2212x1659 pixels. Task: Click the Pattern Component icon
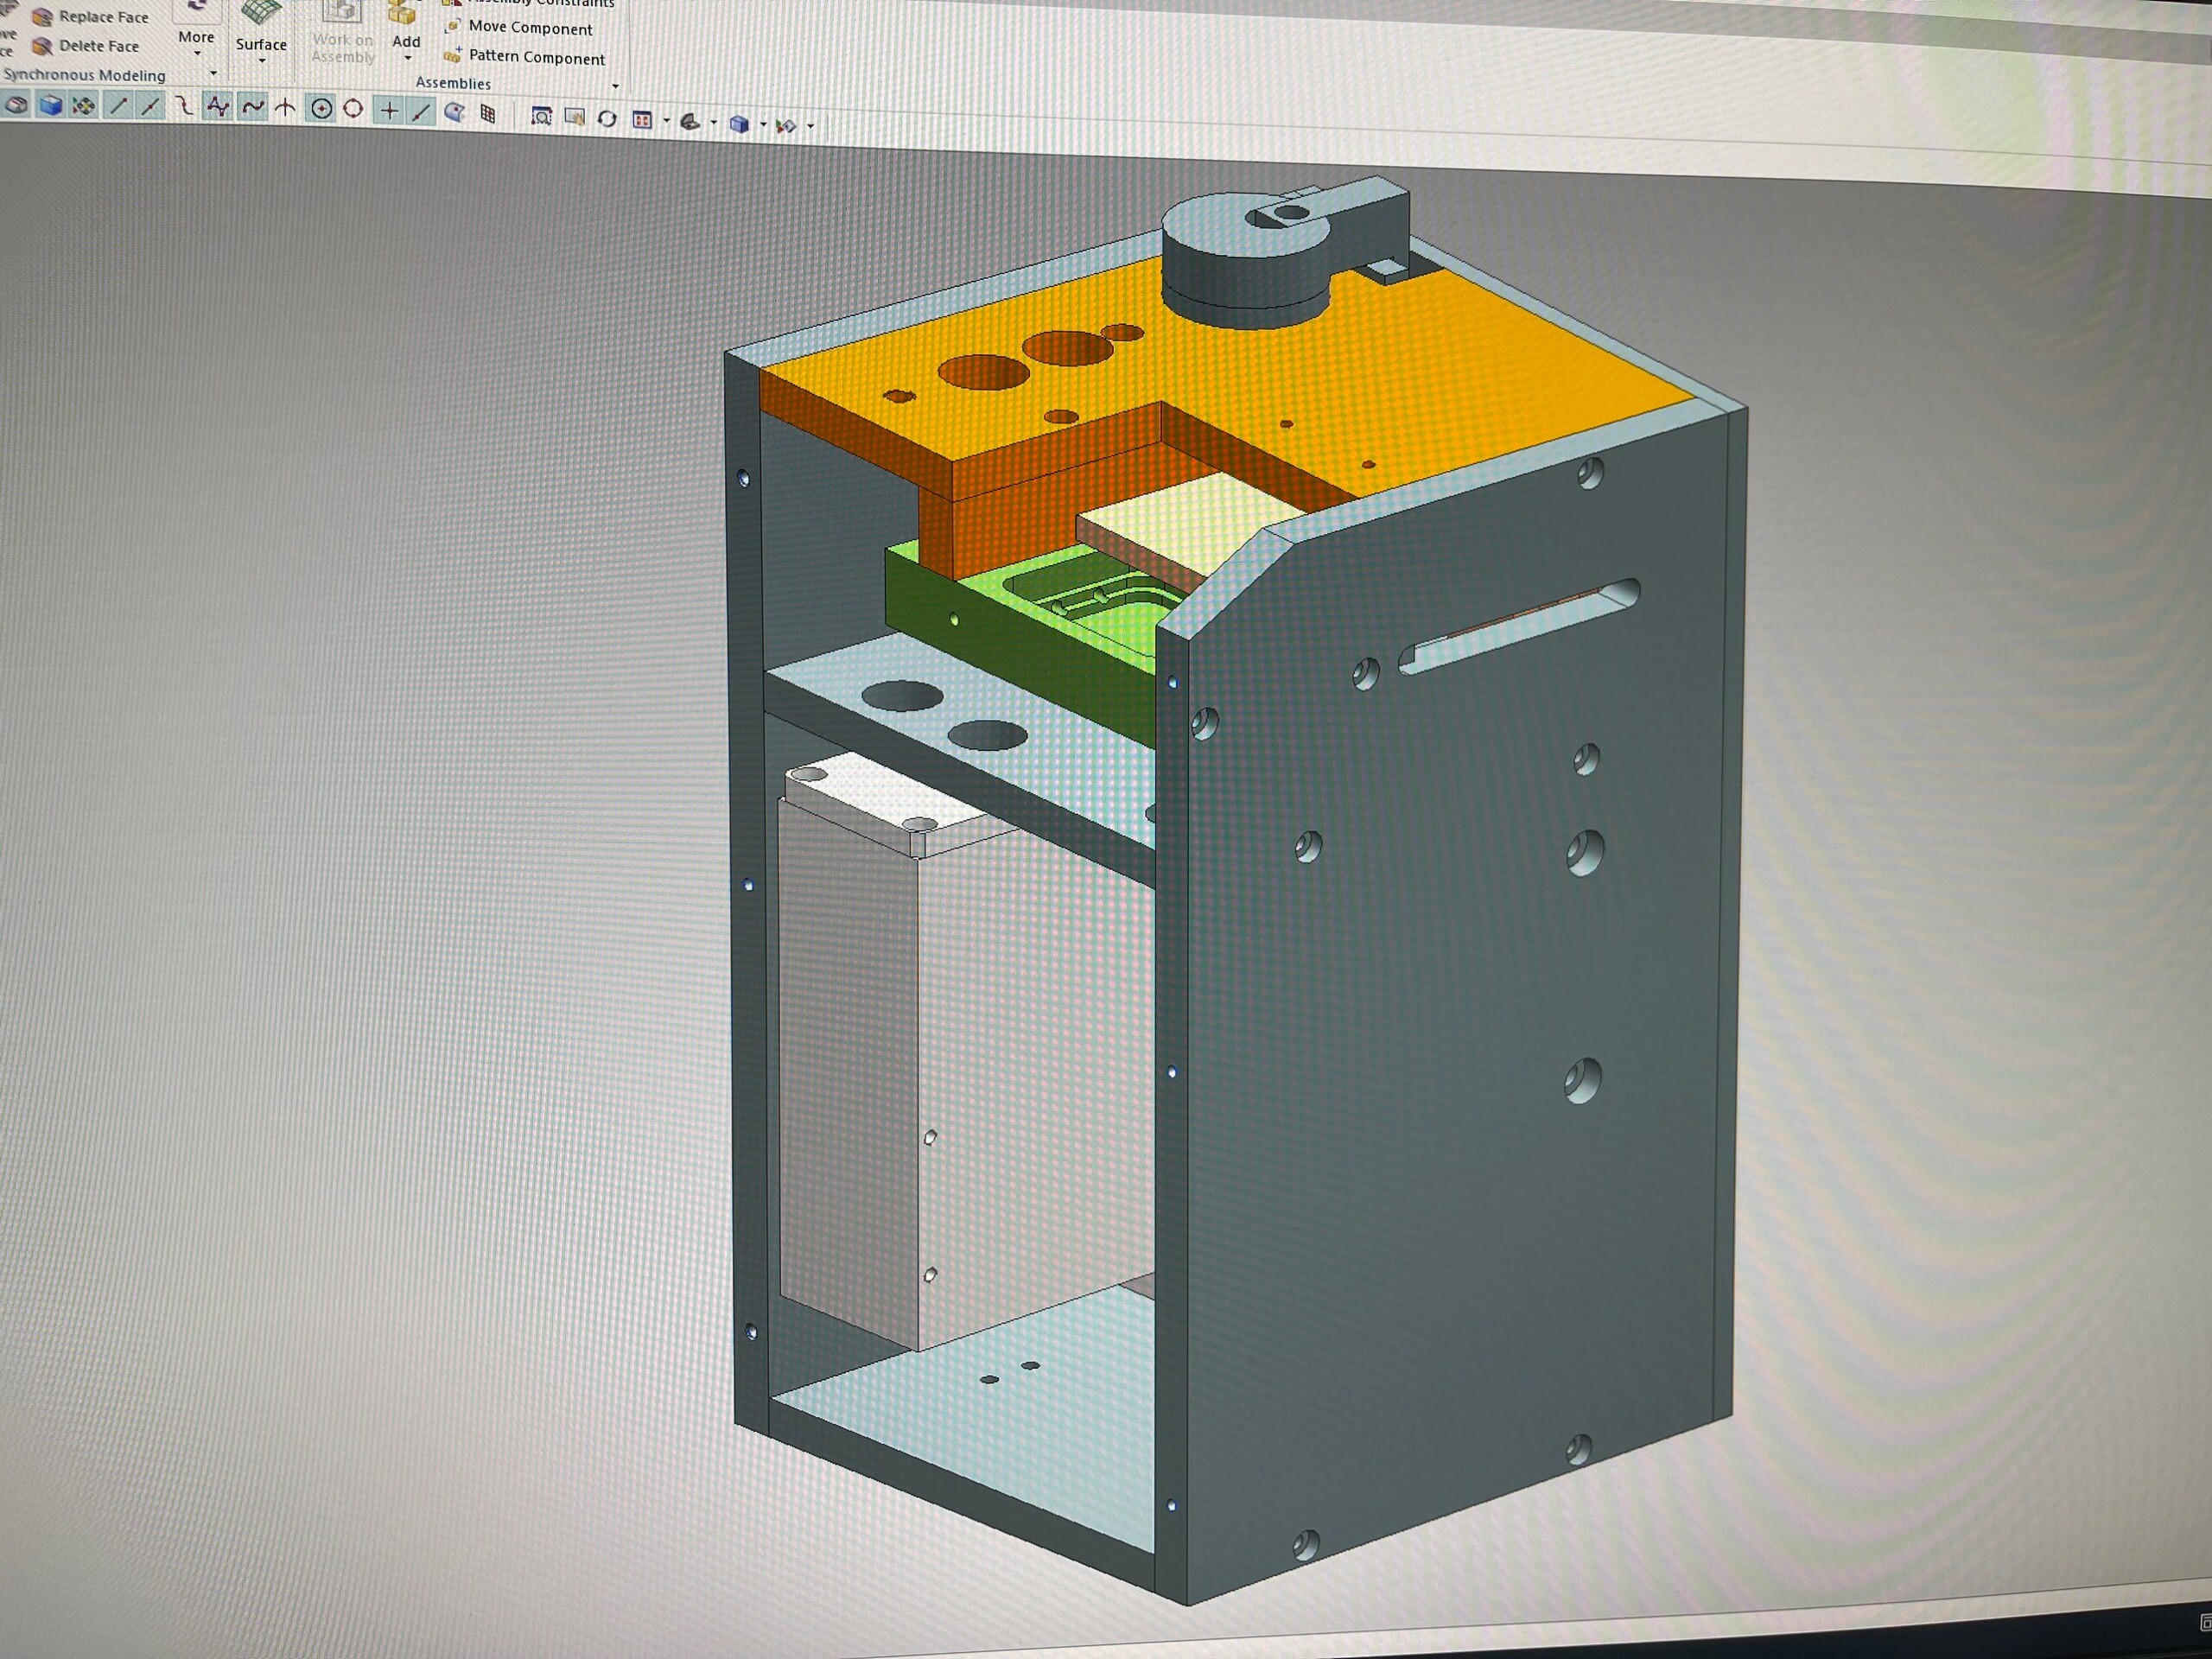[x=452, y=55]
